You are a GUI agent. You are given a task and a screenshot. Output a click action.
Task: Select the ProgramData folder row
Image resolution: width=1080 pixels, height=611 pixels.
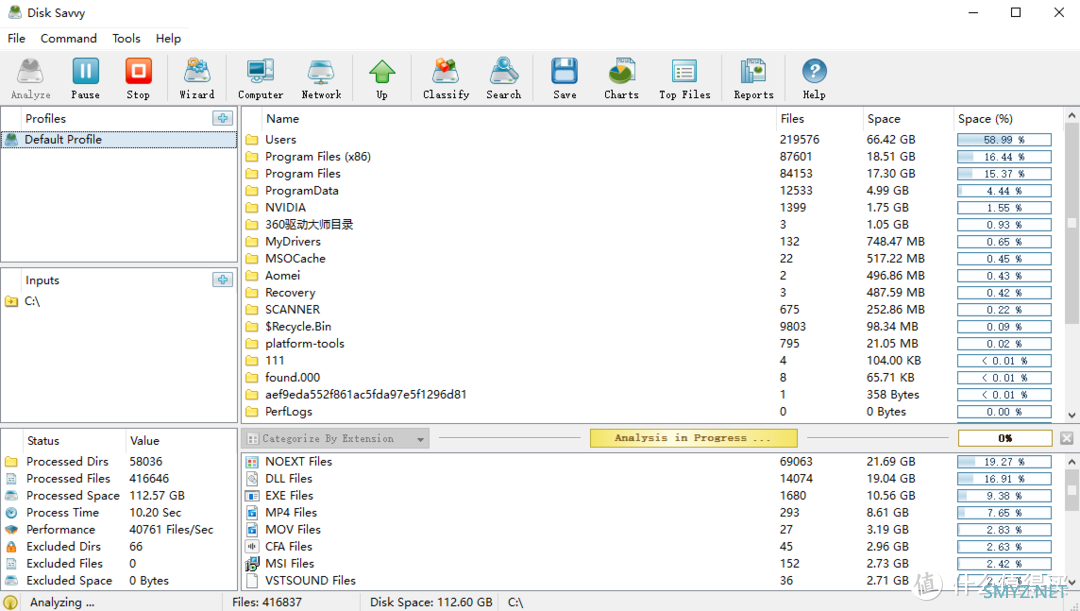(653, 190)
